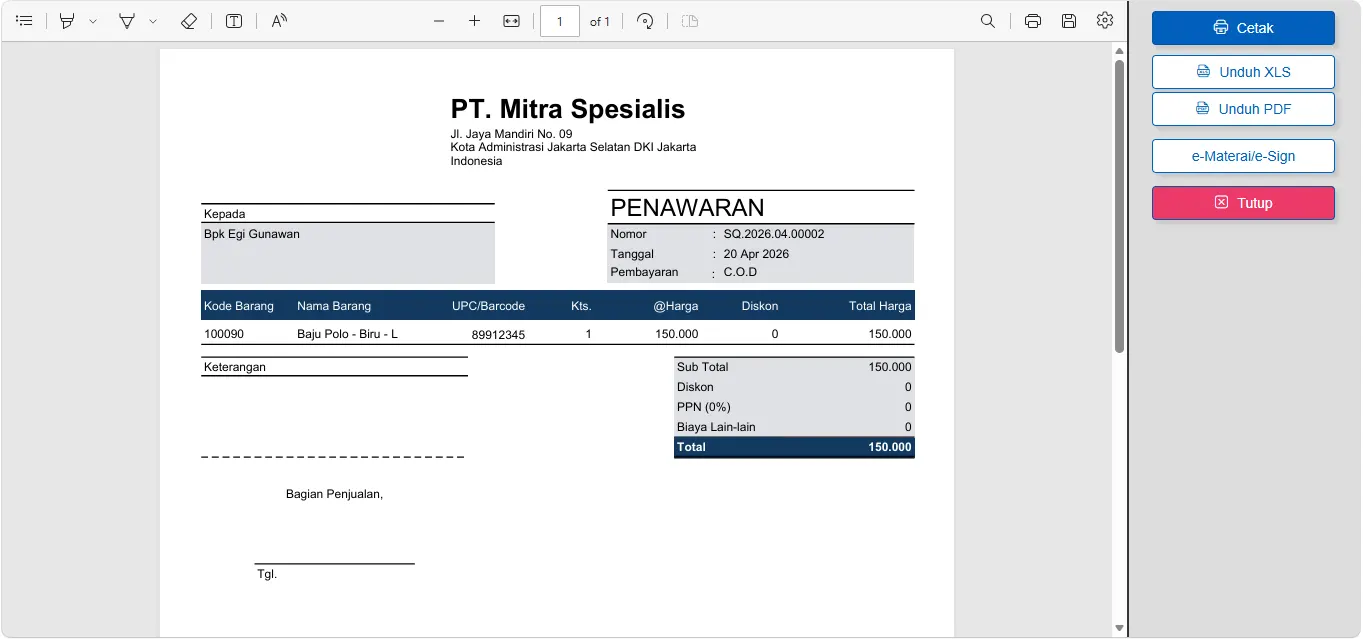Close the preview with Tutup button
This screenshot has width=1363, height=639.
1243,203
